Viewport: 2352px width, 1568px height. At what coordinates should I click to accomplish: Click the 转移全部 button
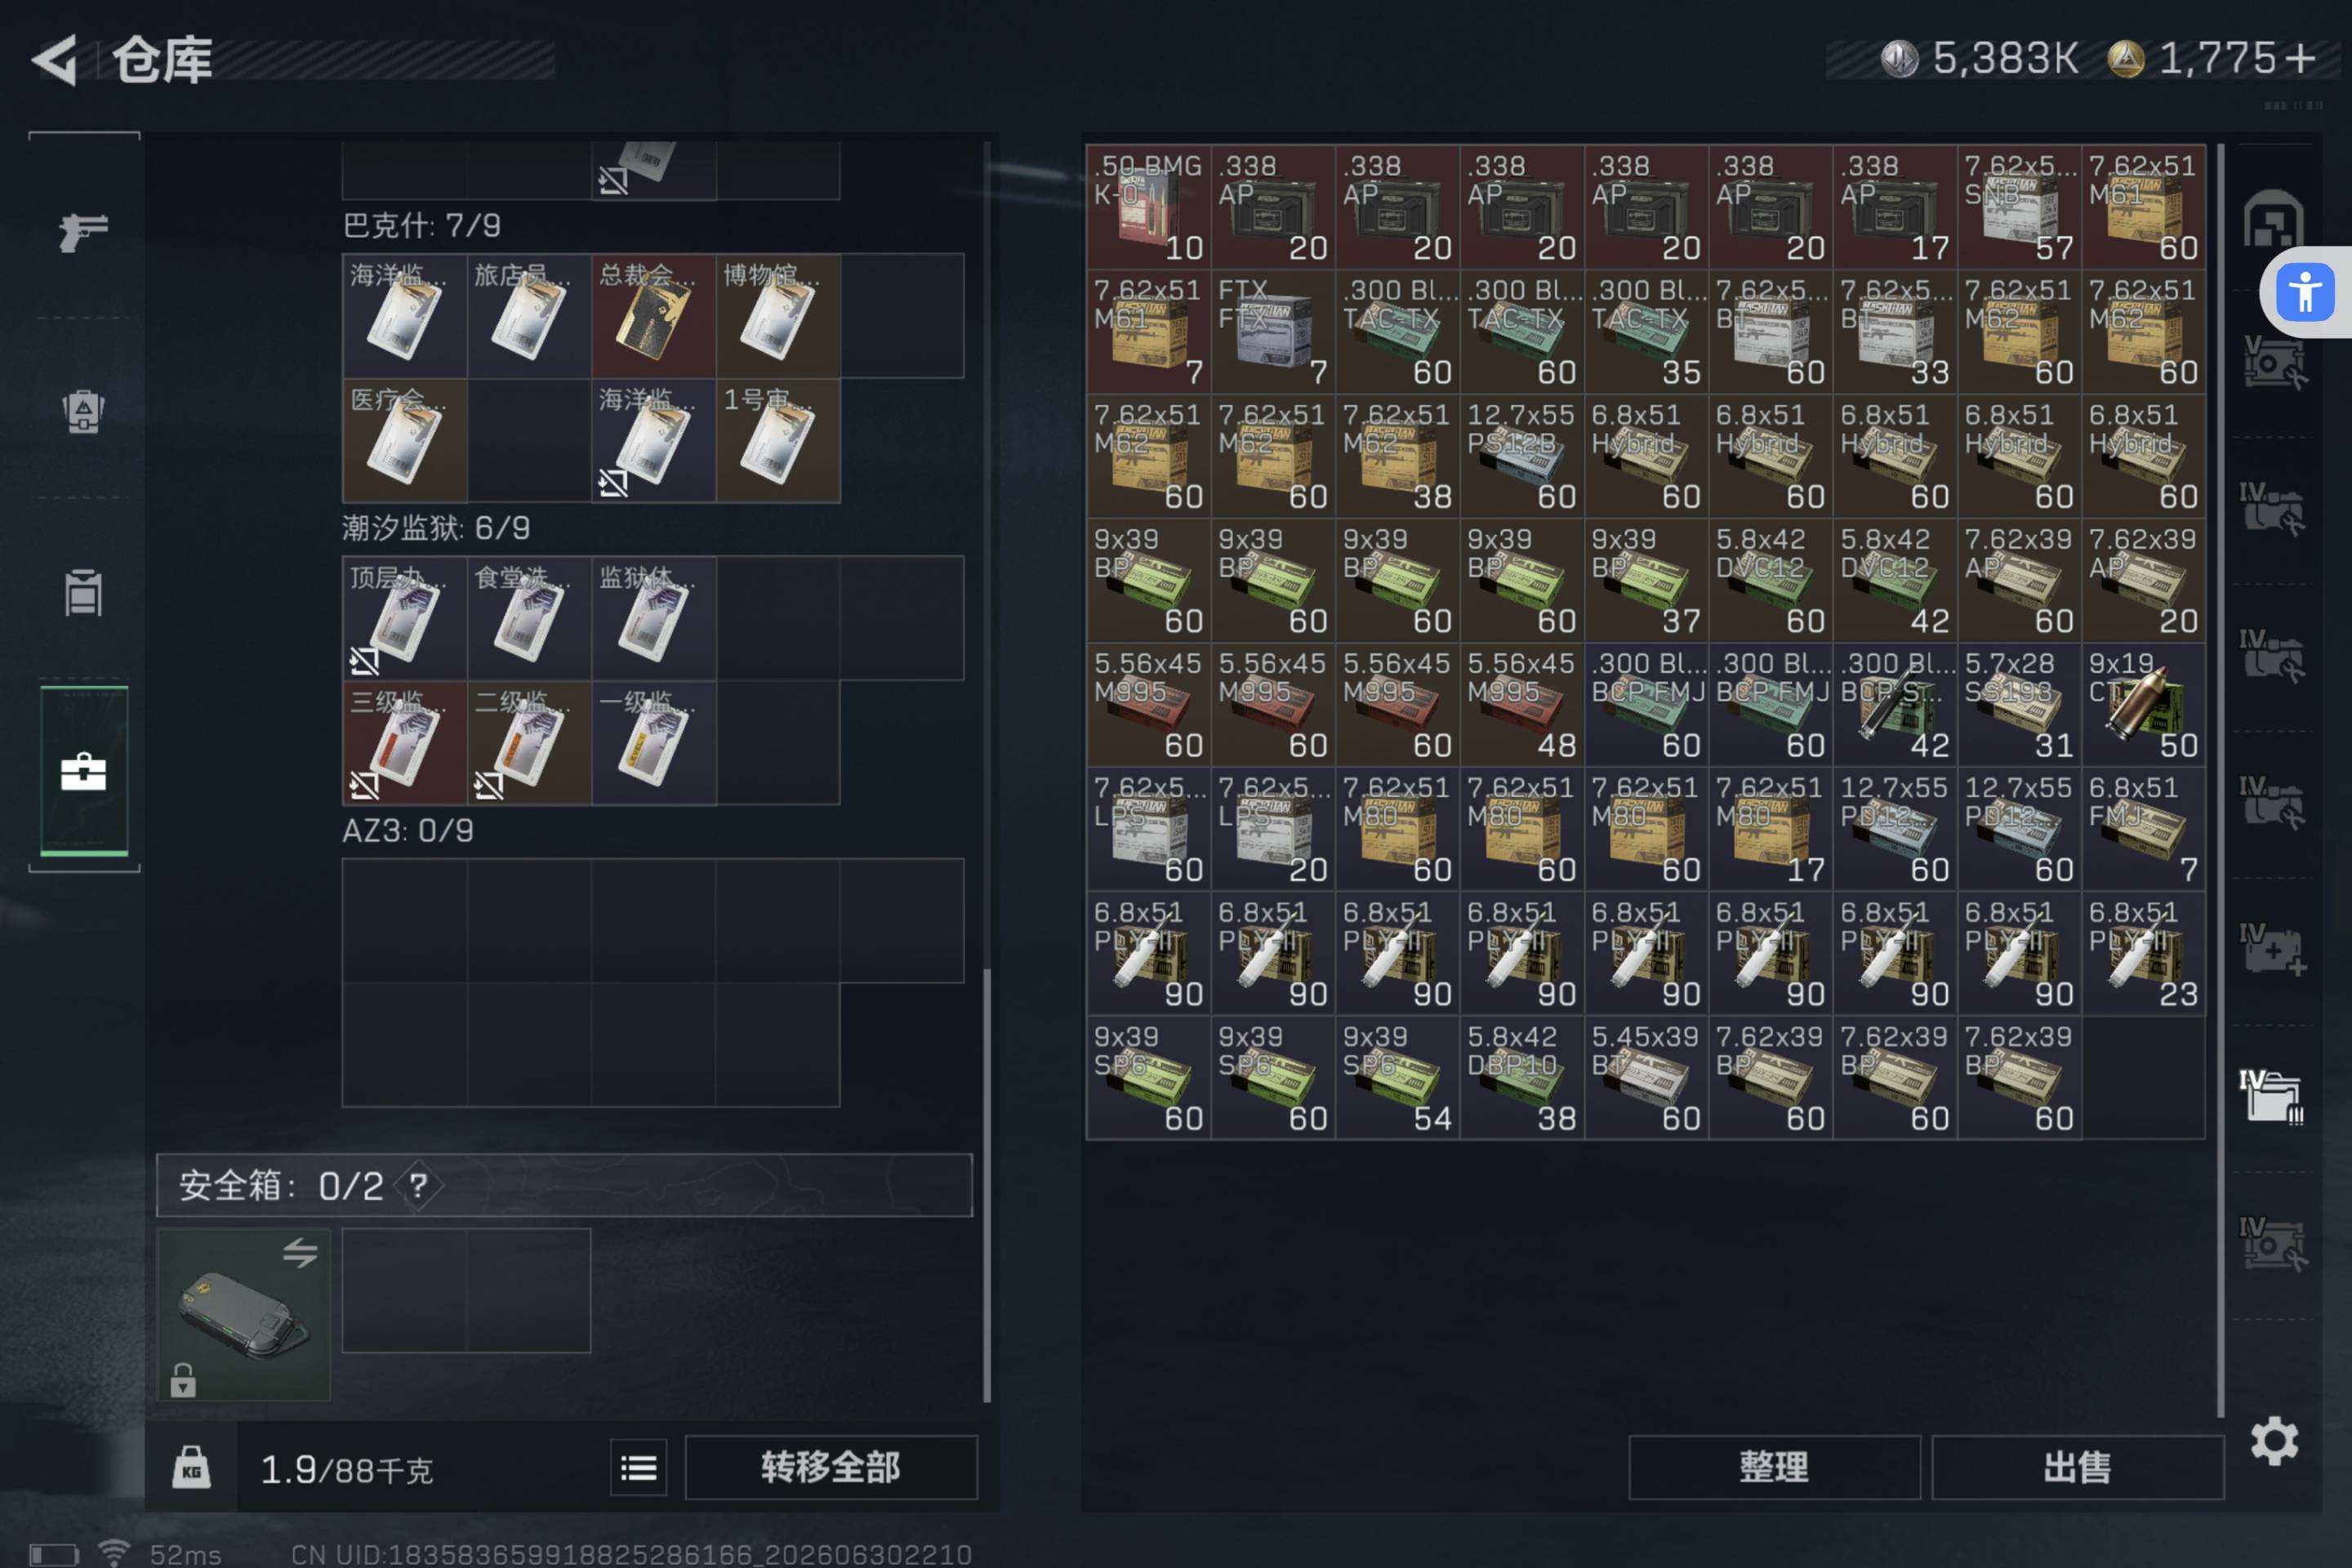(830, 1467)
